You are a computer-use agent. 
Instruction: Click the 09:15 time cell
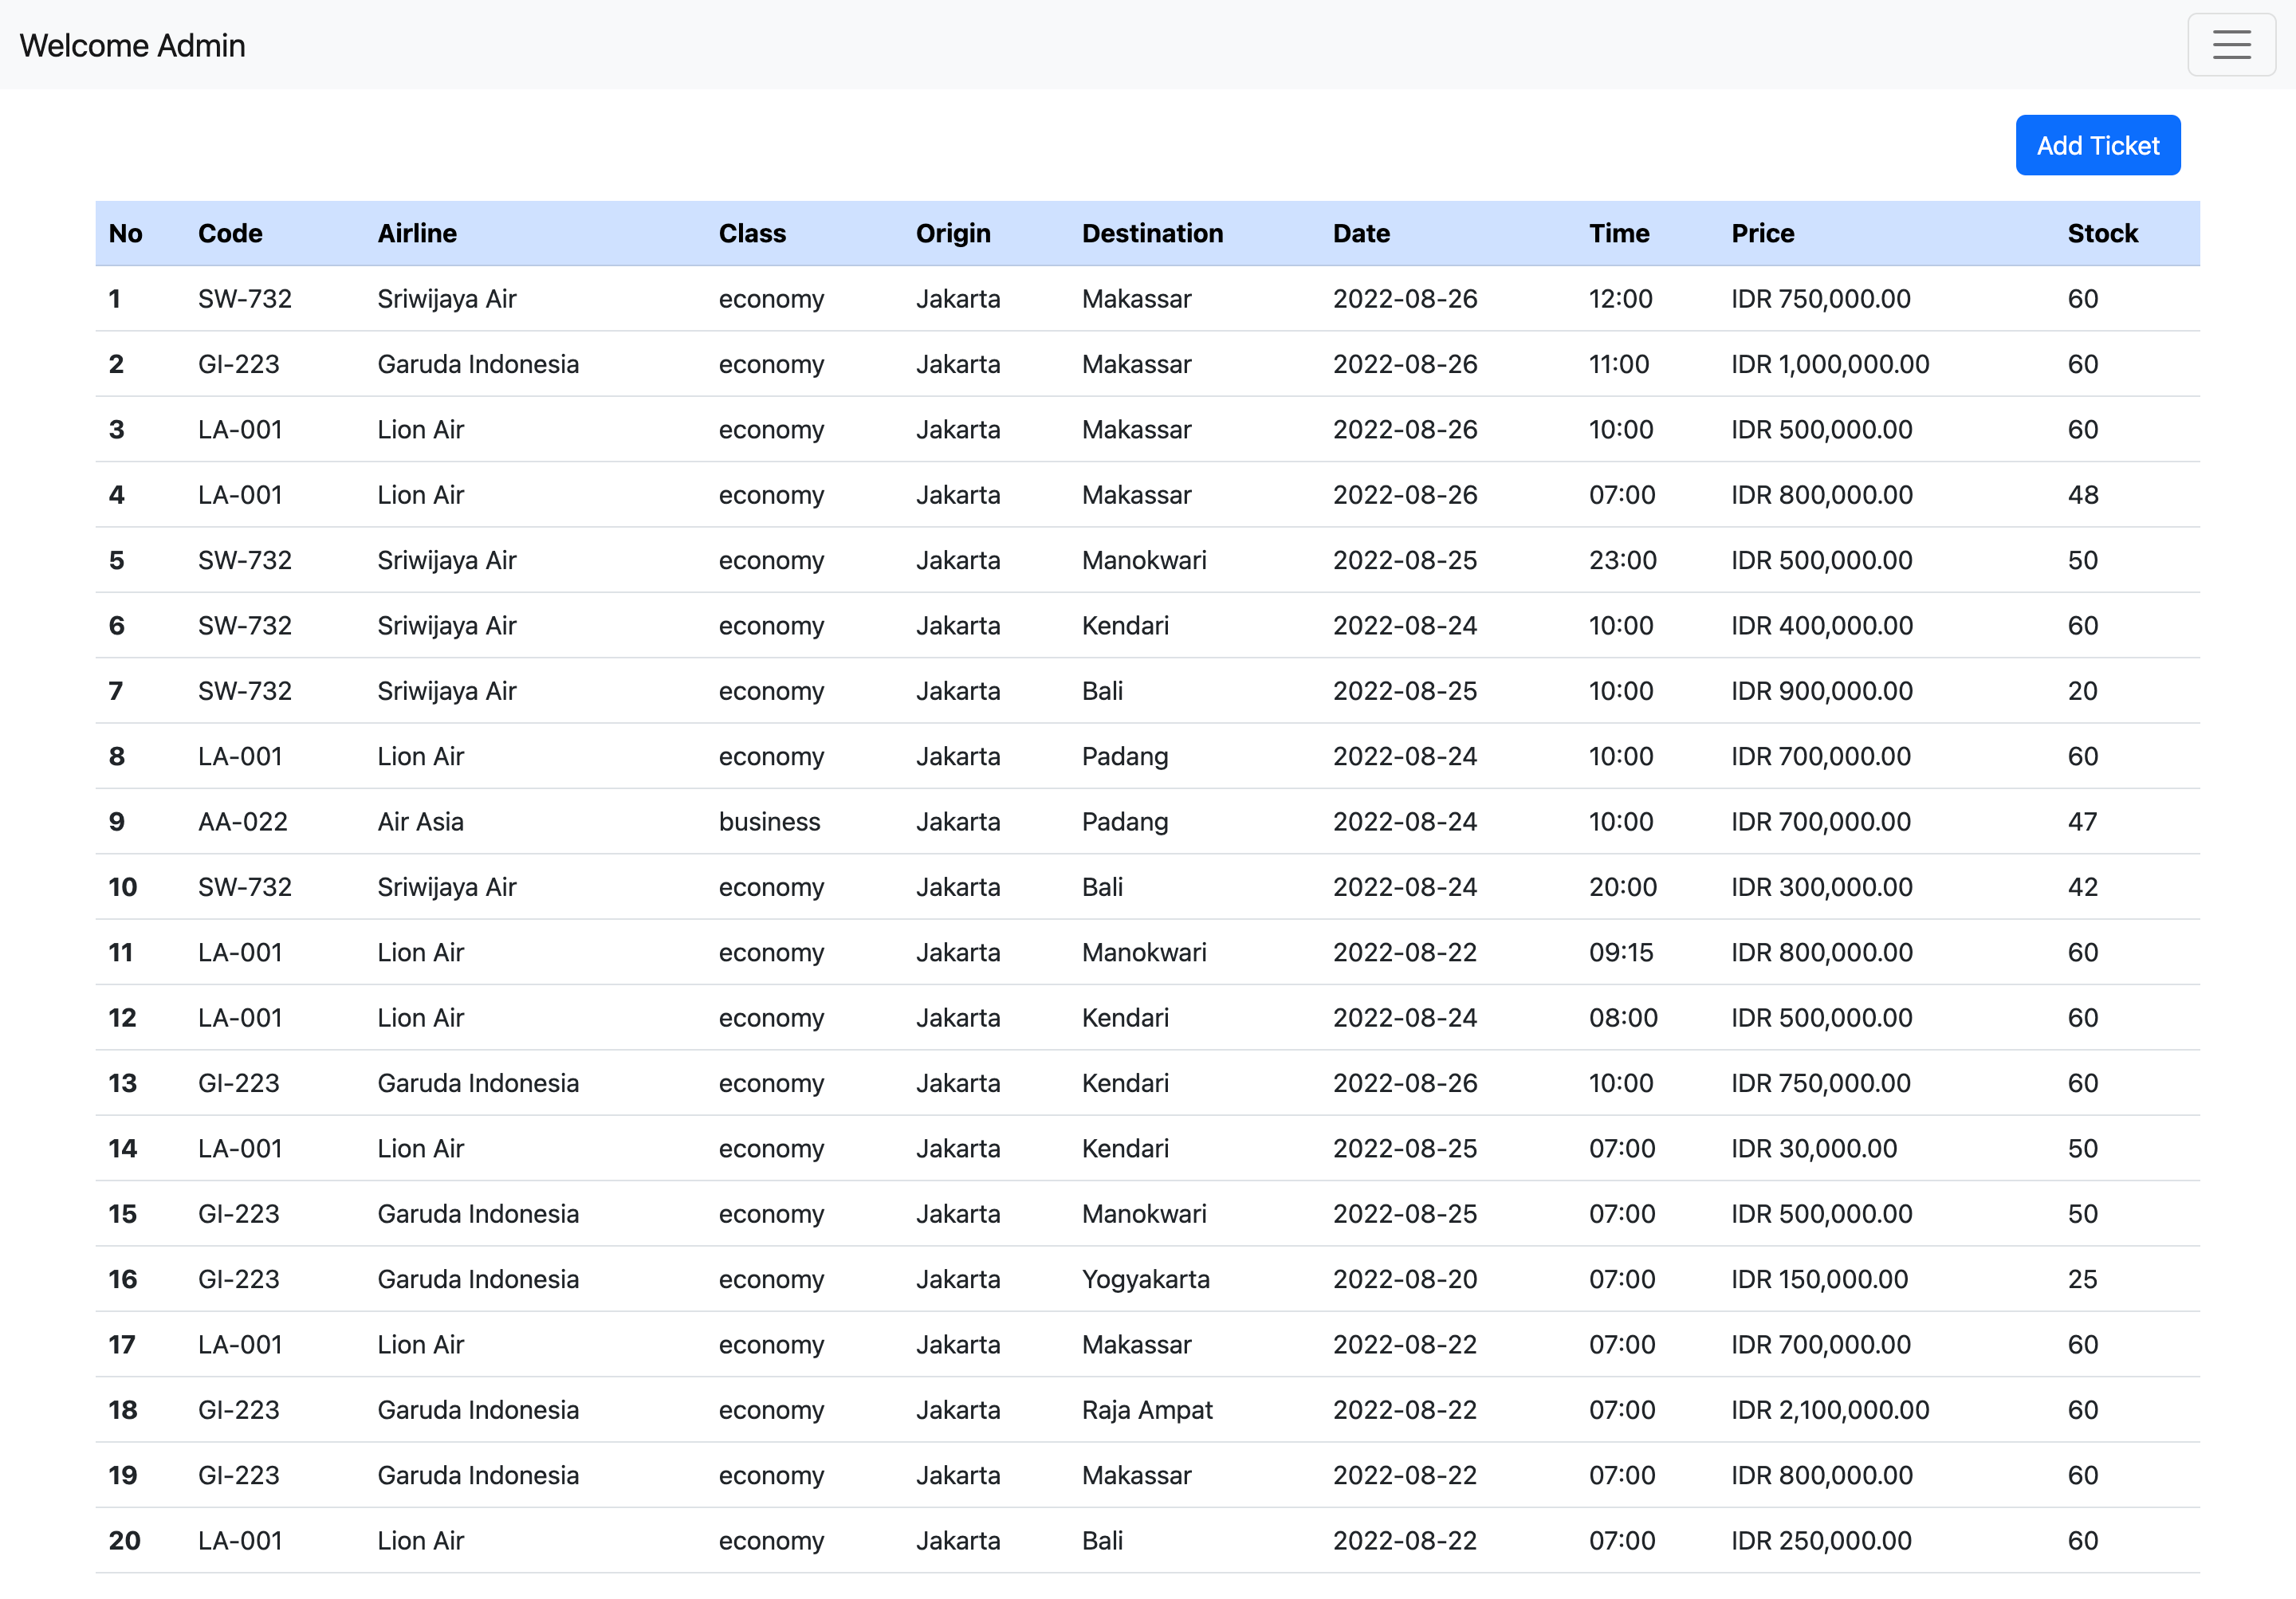[x=1621, y=952]
